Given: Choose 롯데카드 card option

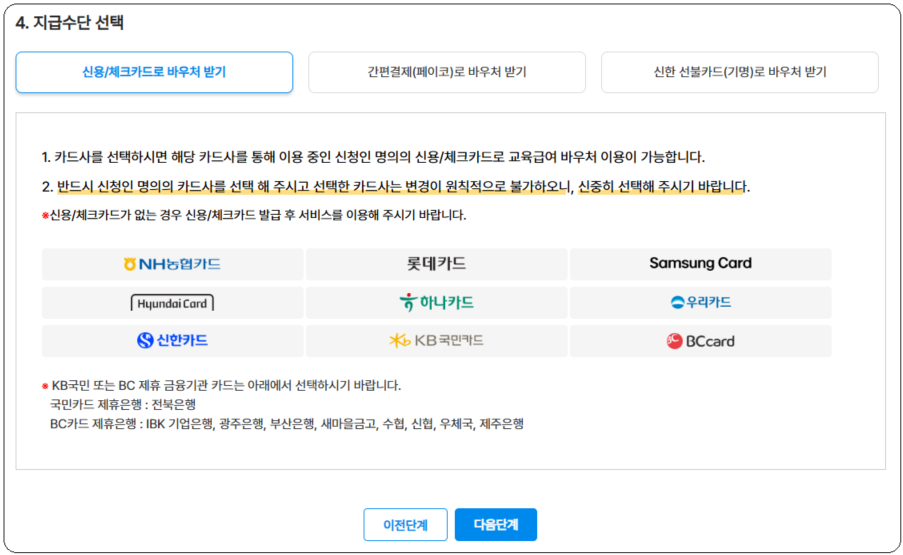Looking at the screenshot, I should 437,264.
